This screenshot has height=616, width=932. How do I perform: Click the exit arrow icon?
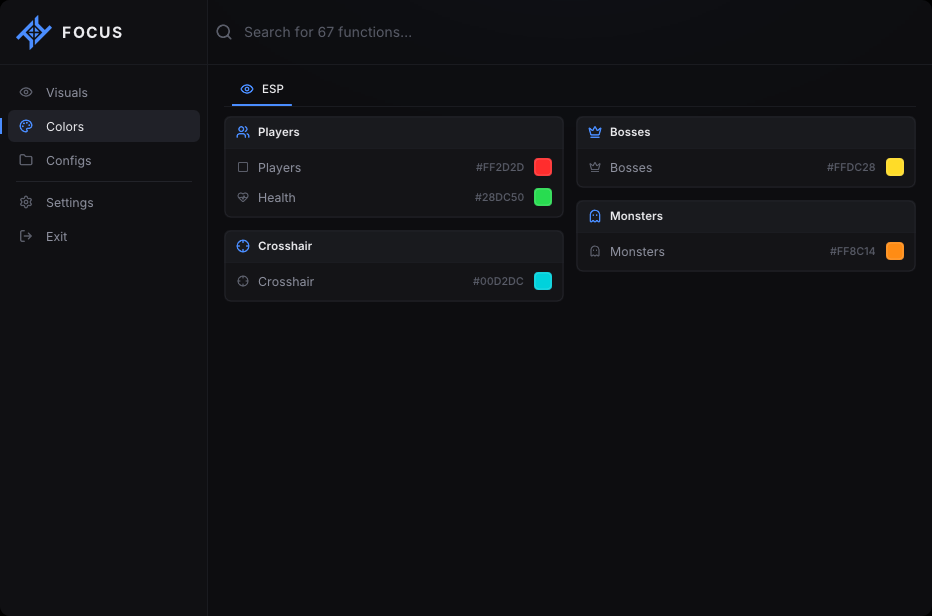[26, 236]
